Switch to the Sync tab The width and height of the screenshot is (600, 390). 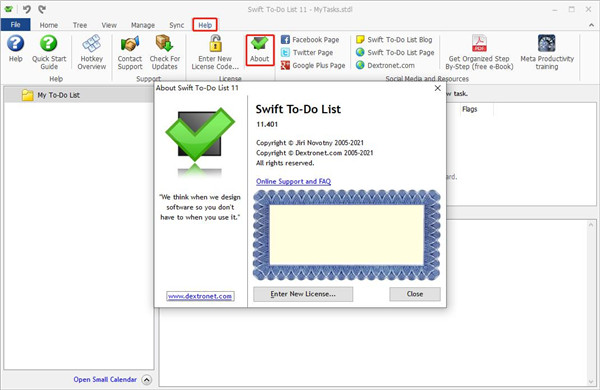176,25
